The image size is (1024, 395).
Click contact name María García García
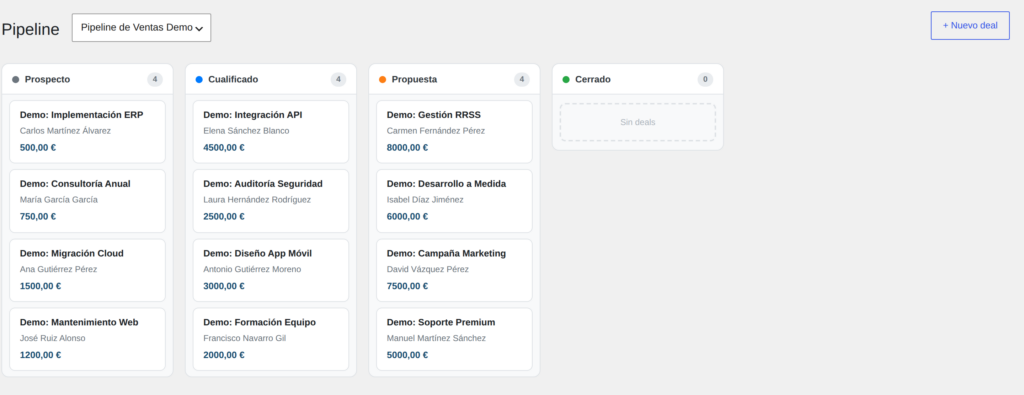[x=59, y=200]
